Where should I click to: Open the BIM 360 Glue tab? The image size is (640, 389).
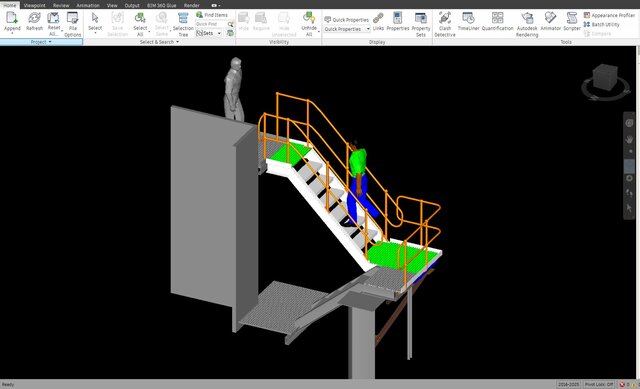[162, 5]
